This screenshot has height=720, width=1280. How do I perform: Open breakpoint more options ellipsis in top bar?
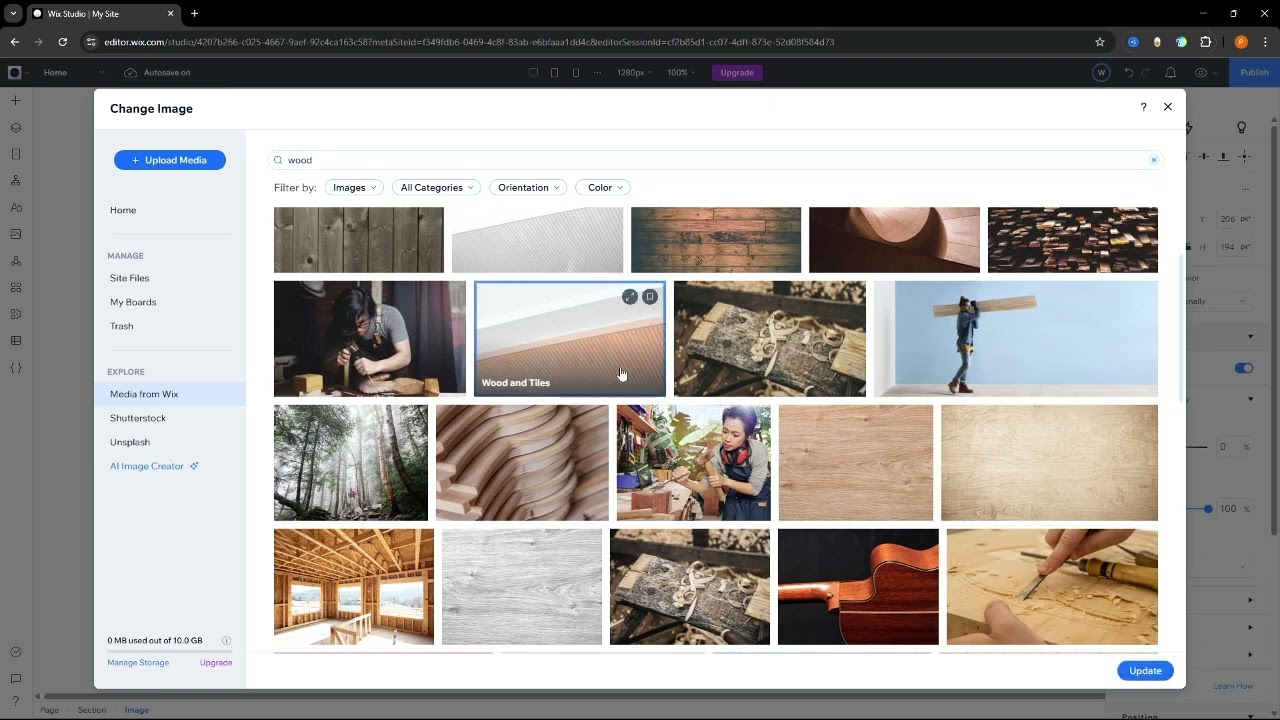point(598,72)
